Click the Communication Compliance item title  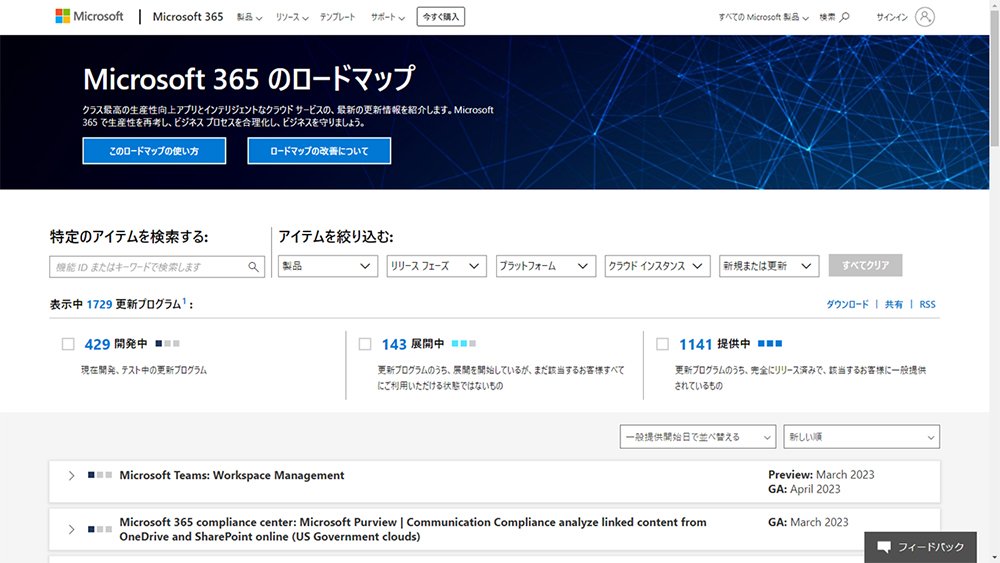click(x=413, y=529)
